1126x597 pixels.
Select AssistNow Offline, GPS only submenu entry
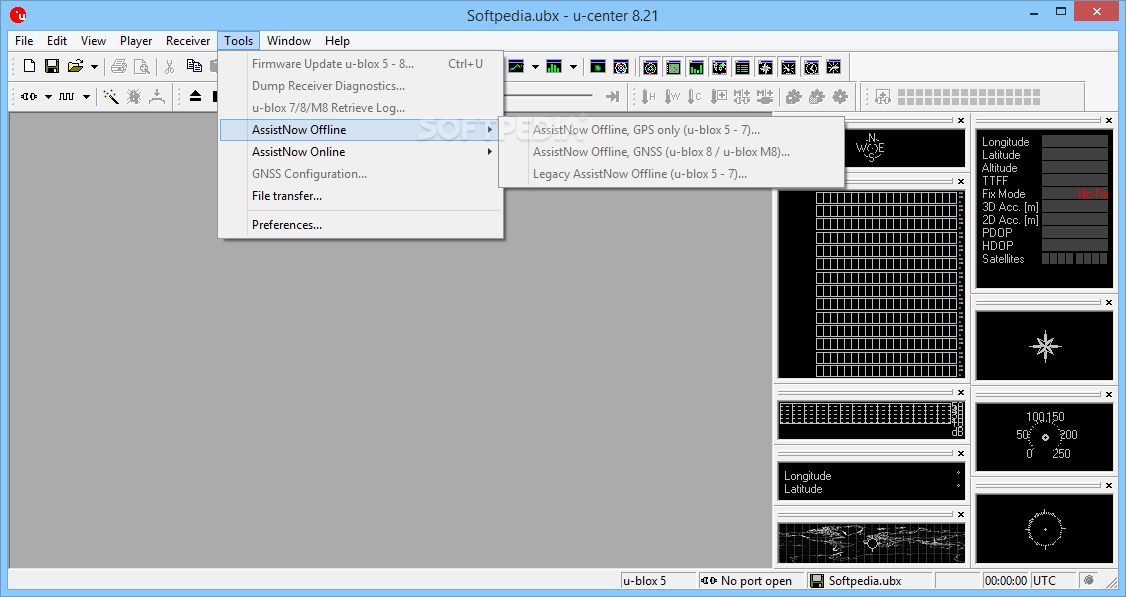(671, 130)
